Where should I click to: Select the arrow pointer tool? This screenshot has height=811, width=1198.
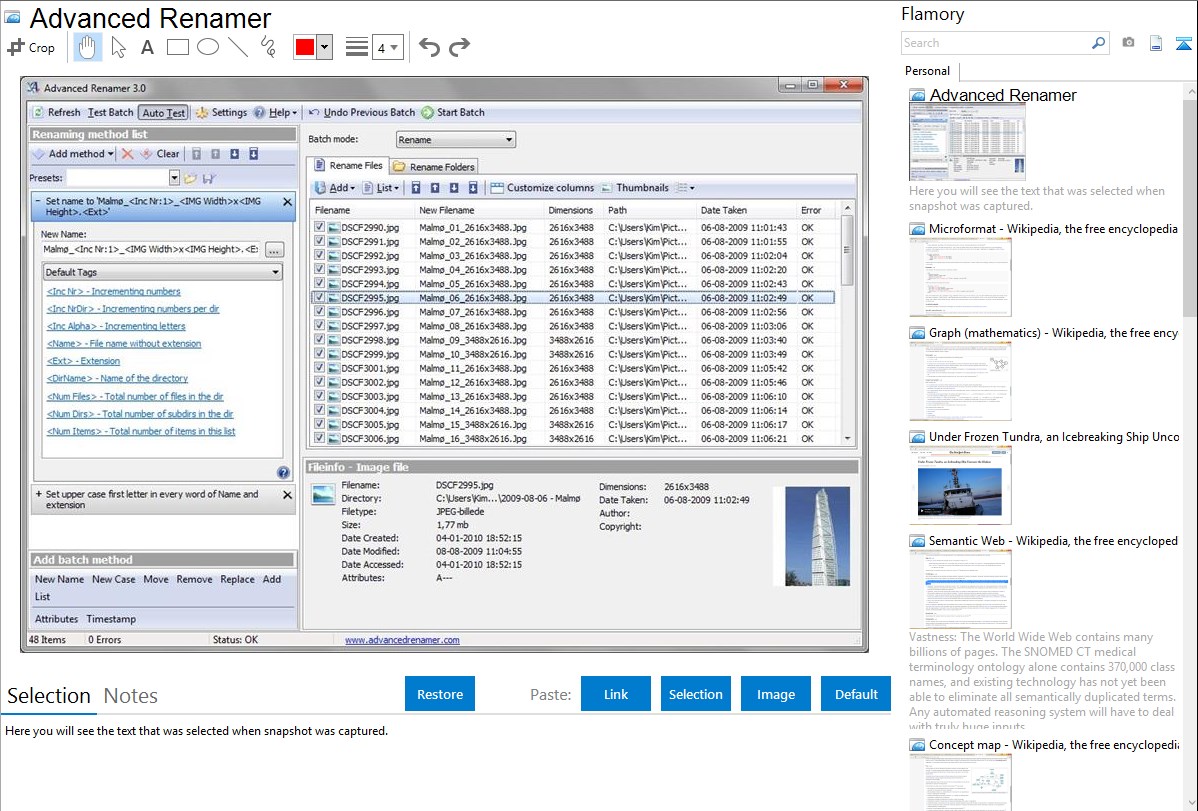tap(118, 47)
